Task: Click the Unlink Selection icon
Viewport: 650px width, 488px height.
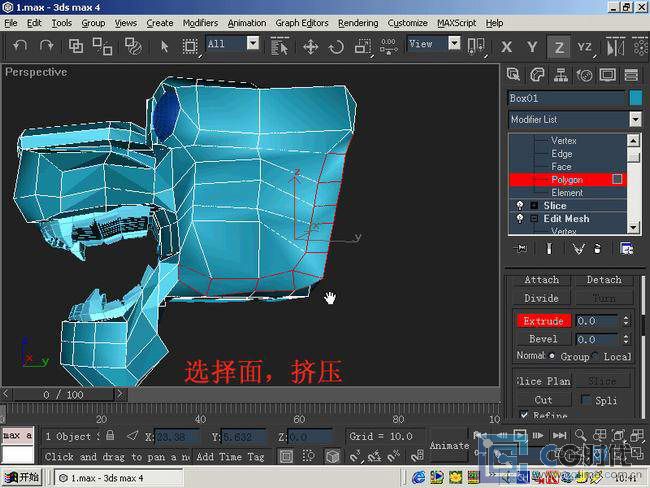Action: pos(102,46)
